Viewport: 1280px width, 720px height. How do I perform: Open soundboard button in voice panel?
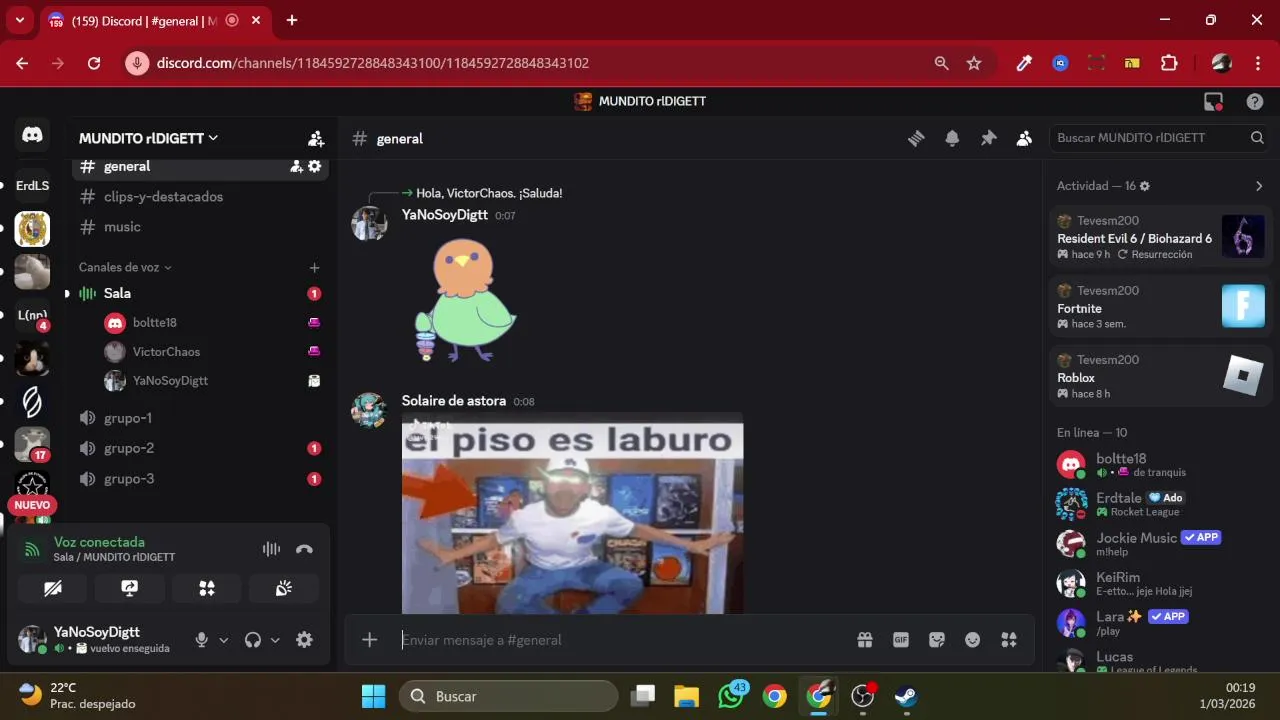coord(283,588)
